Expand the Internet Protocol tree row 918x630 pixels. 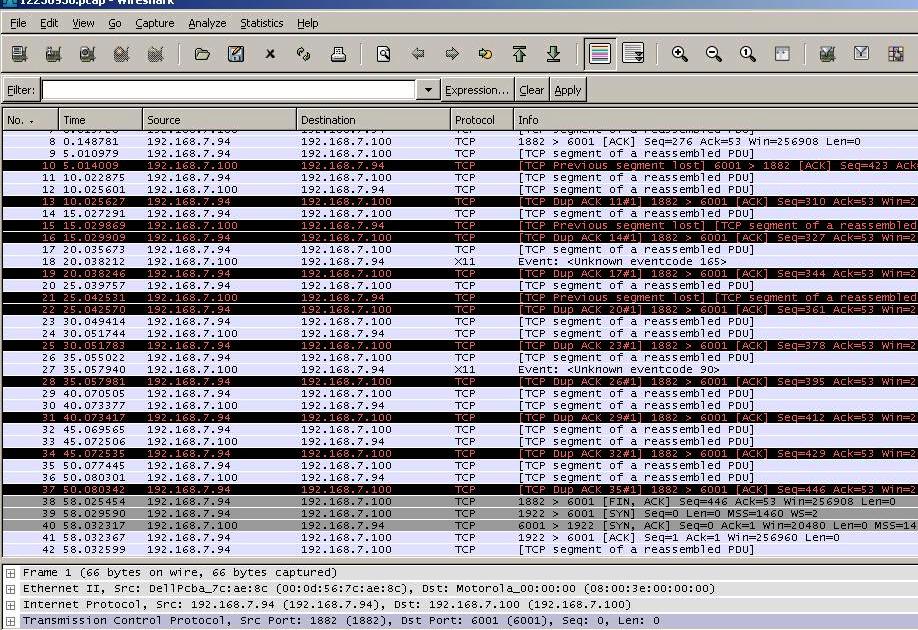10,605
